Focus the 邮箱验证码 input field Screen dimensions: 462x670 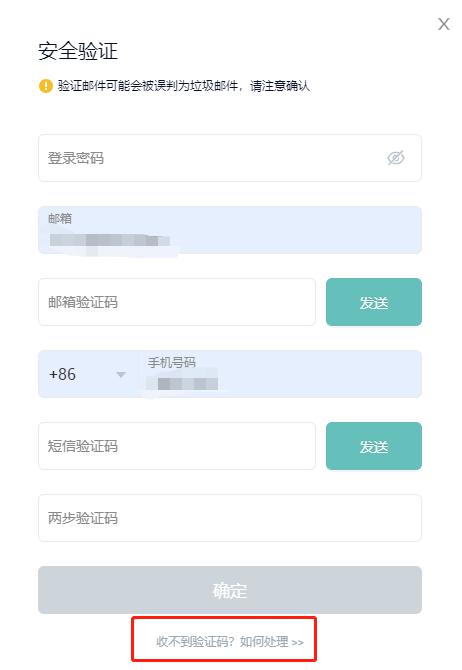tap(177, 302)
